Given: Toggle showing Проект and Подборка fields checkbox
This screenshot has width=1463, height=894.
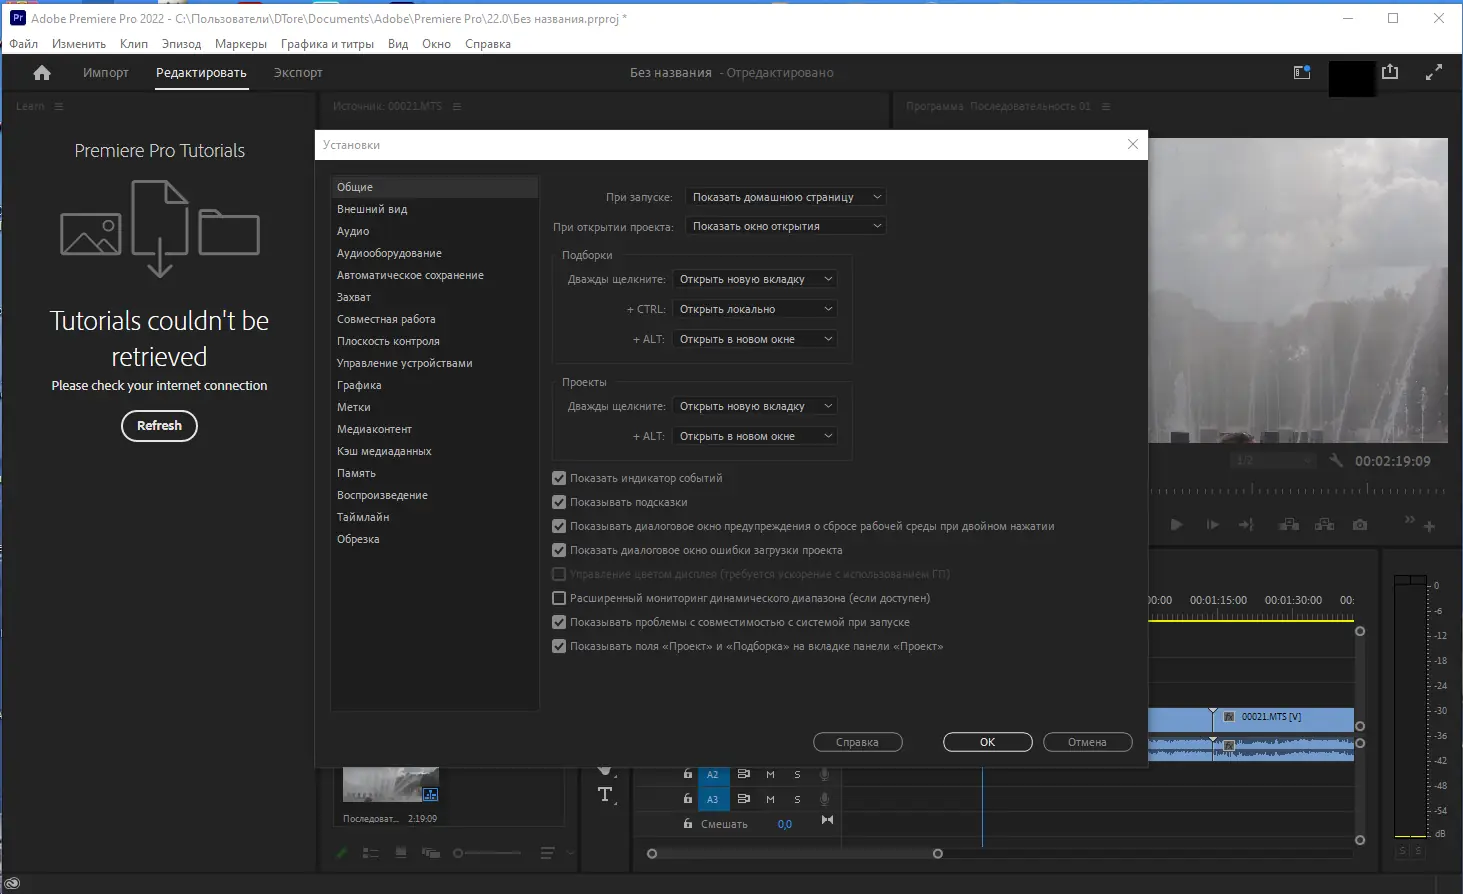Looking at the screenshot, I should click(559, 646).
